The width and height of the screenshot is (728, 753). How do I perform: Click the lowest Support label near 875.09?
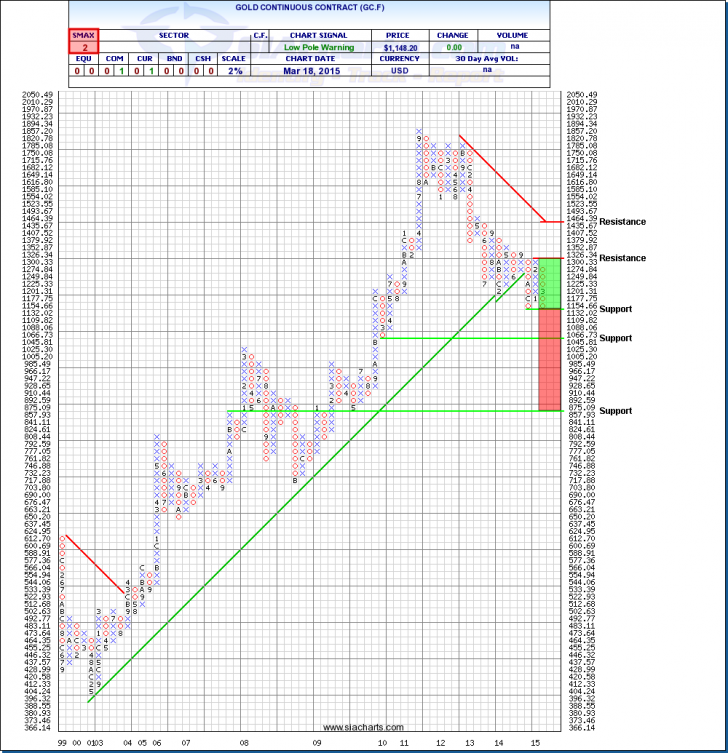(x=615, y=411)
